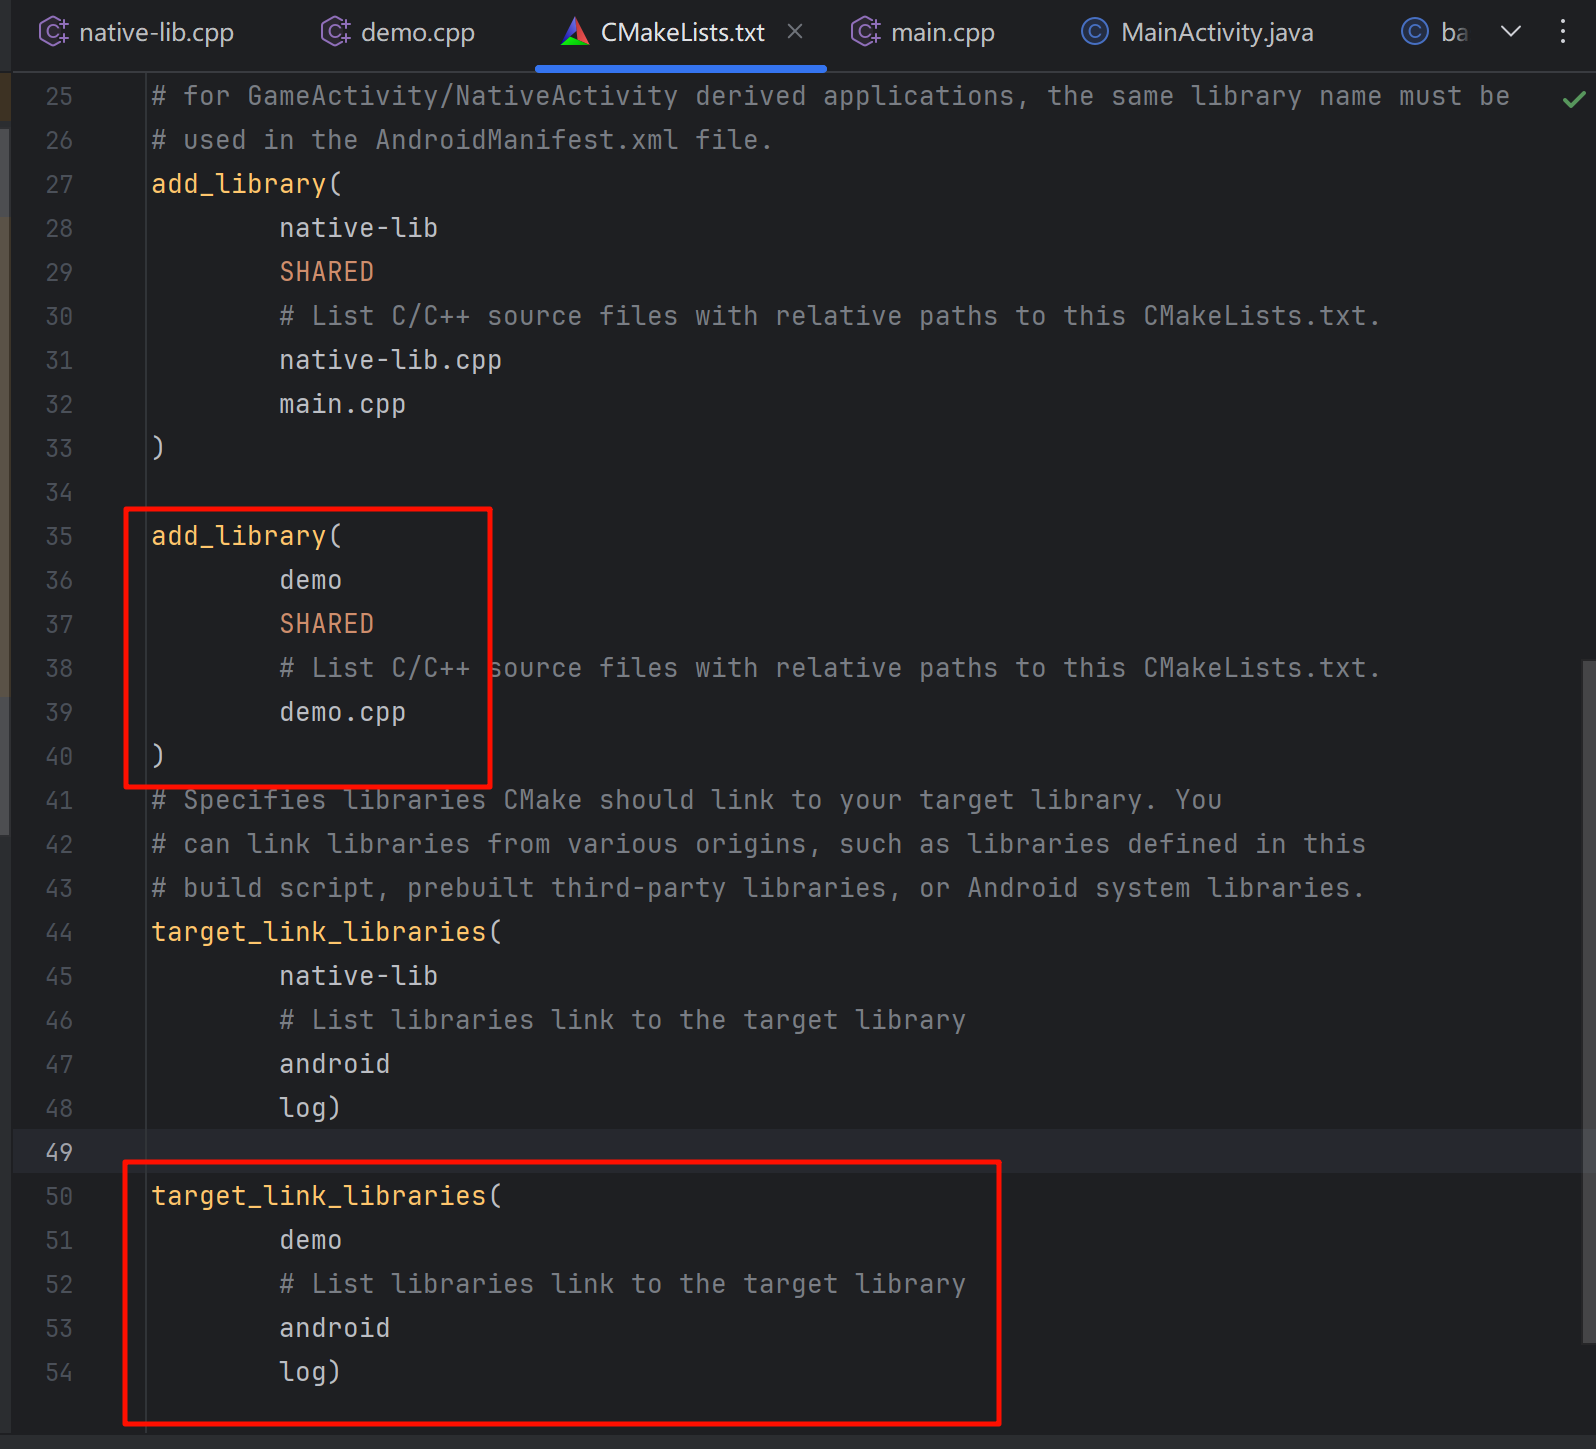Open the MainActivity.java tab
This screenshot has width=1596, height=1449.
1216,32
